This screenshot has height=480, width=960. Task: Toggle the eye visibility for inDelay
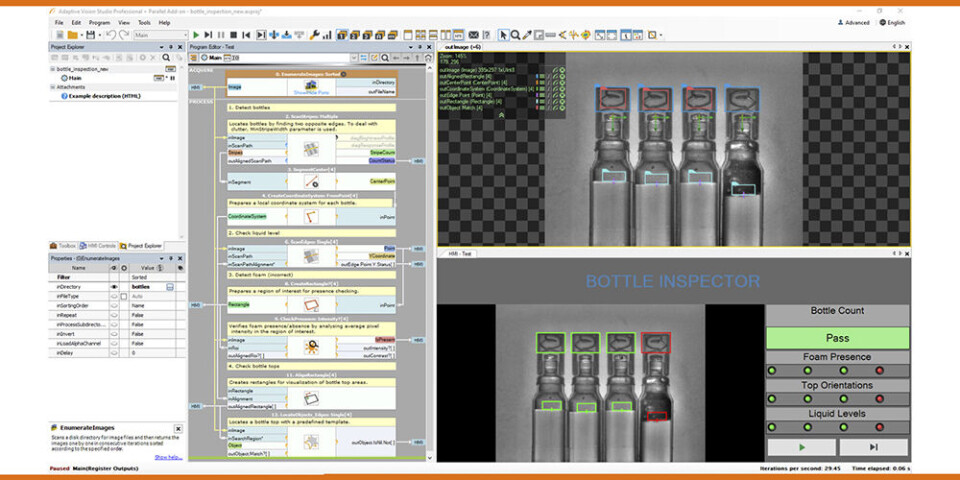pyautogui.click(x=114, y=353)
